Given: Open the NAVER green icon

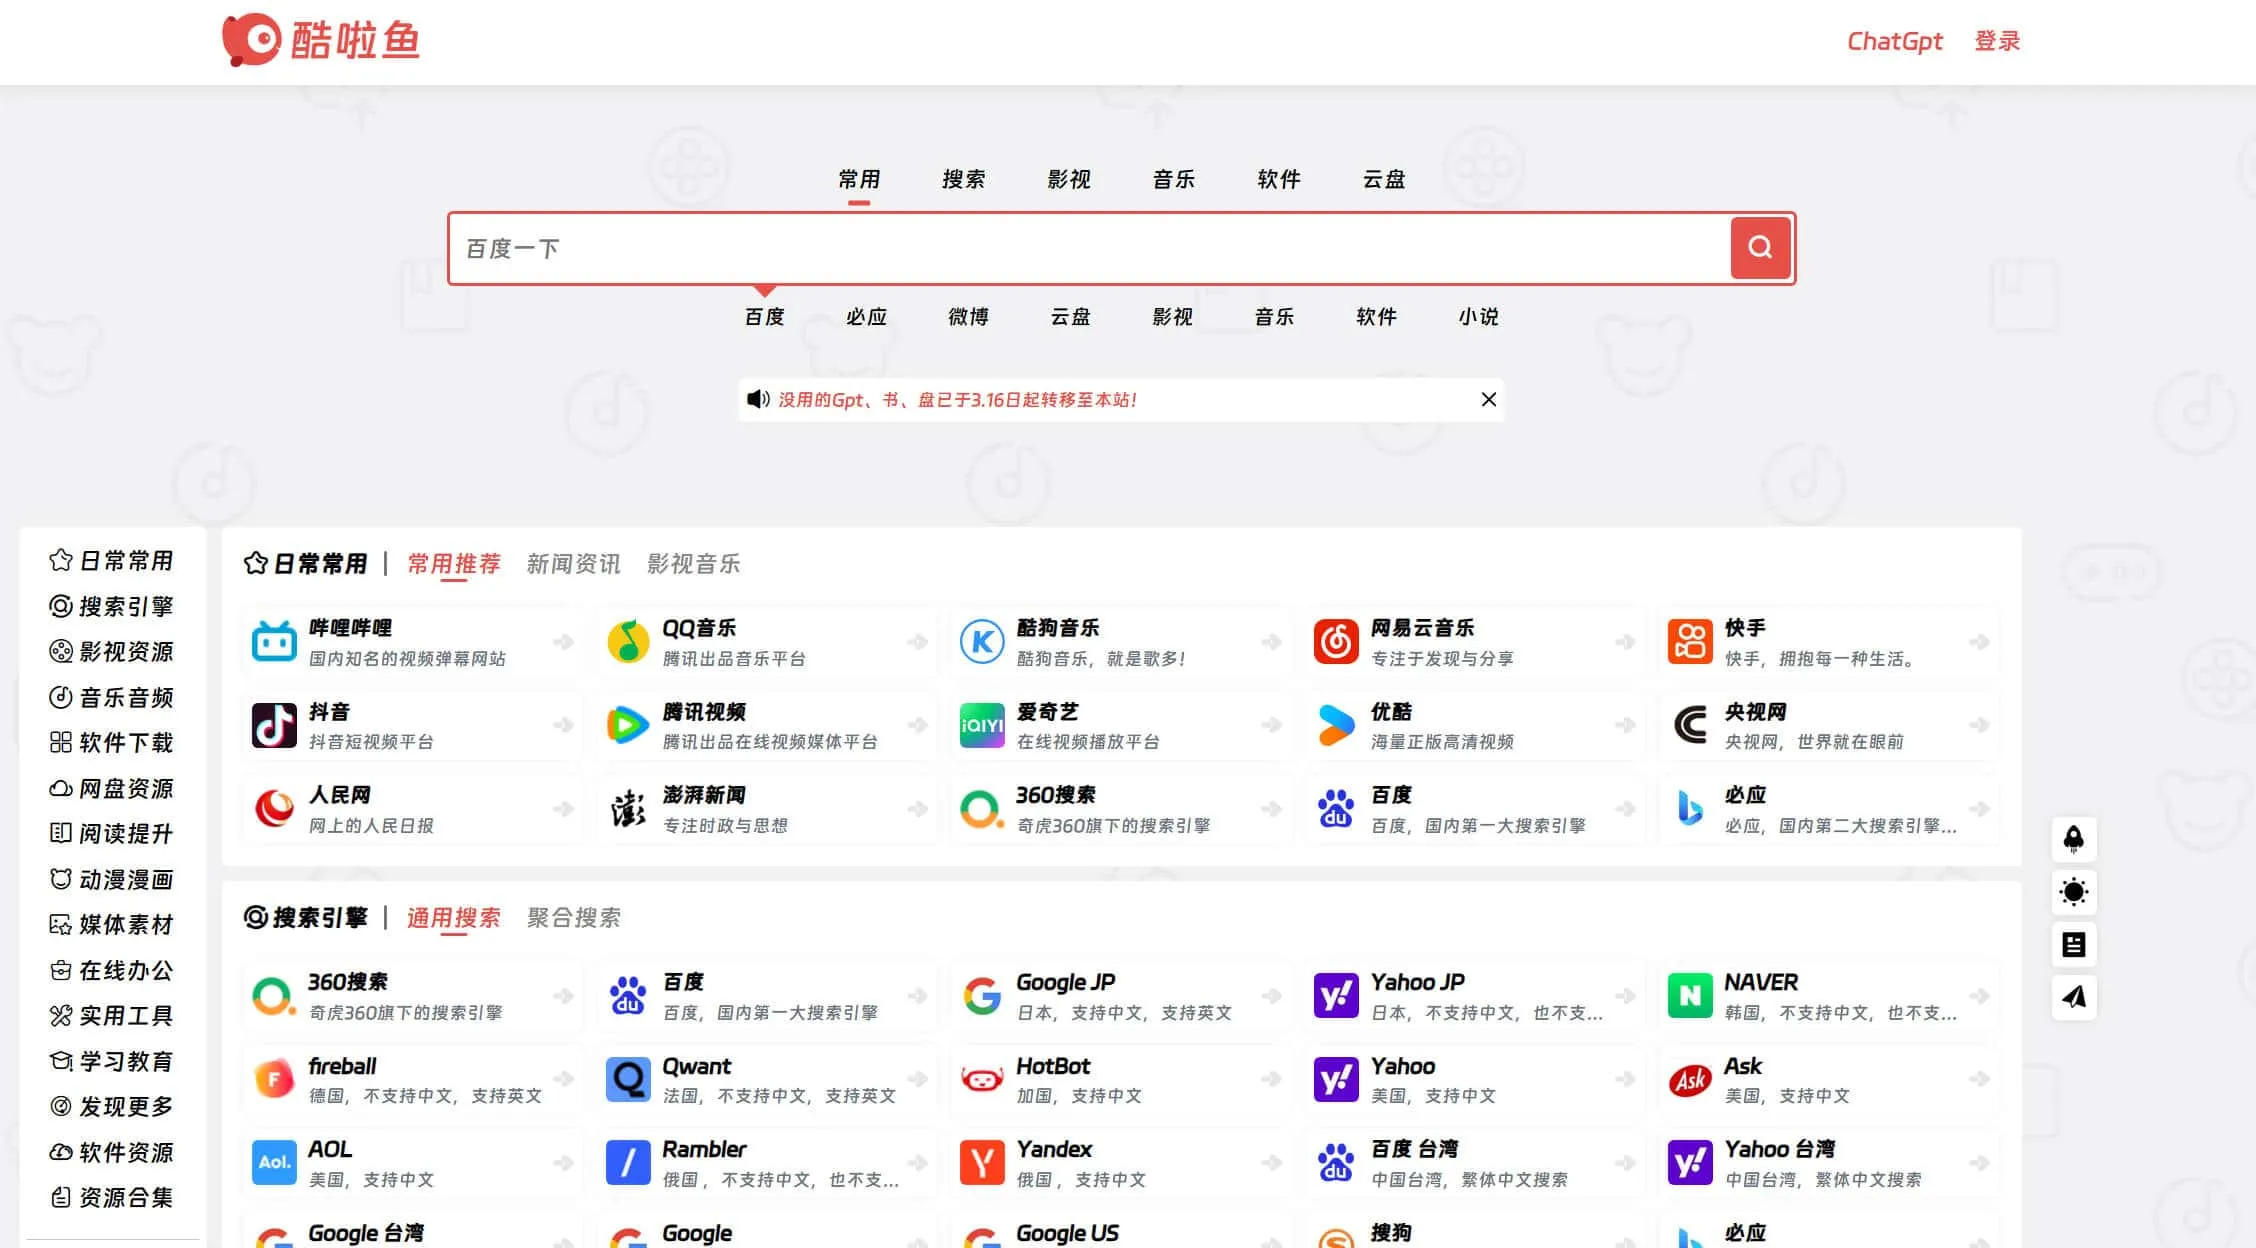Looking at the screenshot, I should (x=1690, y=996).
